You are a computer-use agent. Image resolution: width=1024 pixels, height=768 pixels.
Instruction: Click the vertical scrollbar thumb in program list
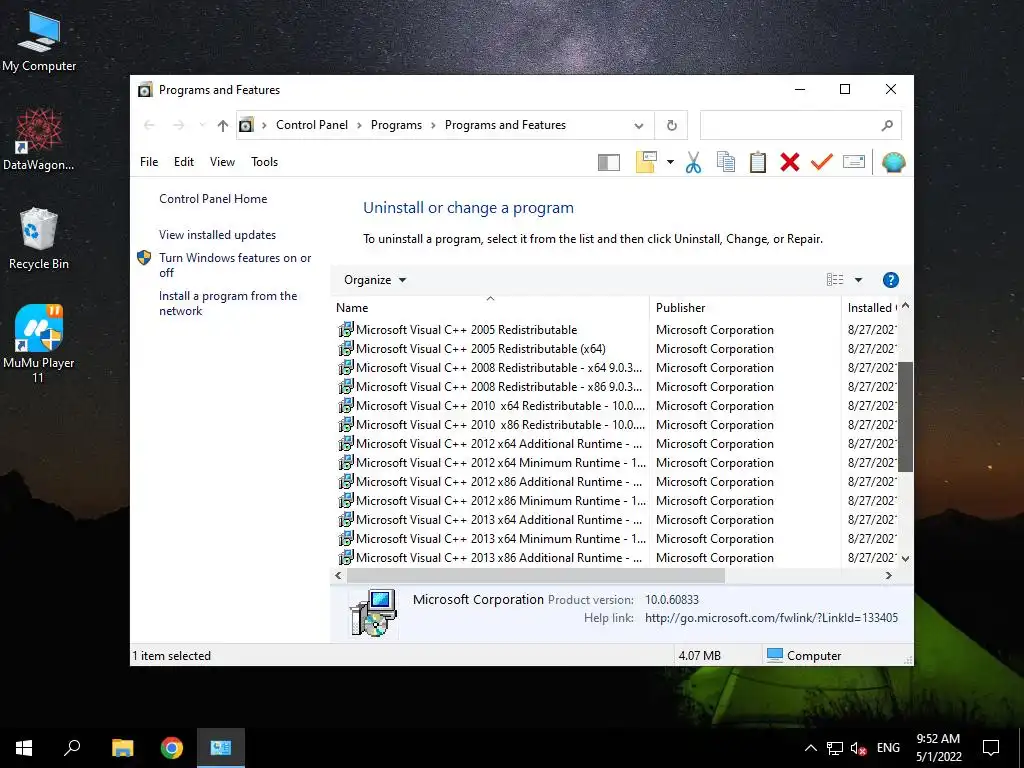(905, 416)
